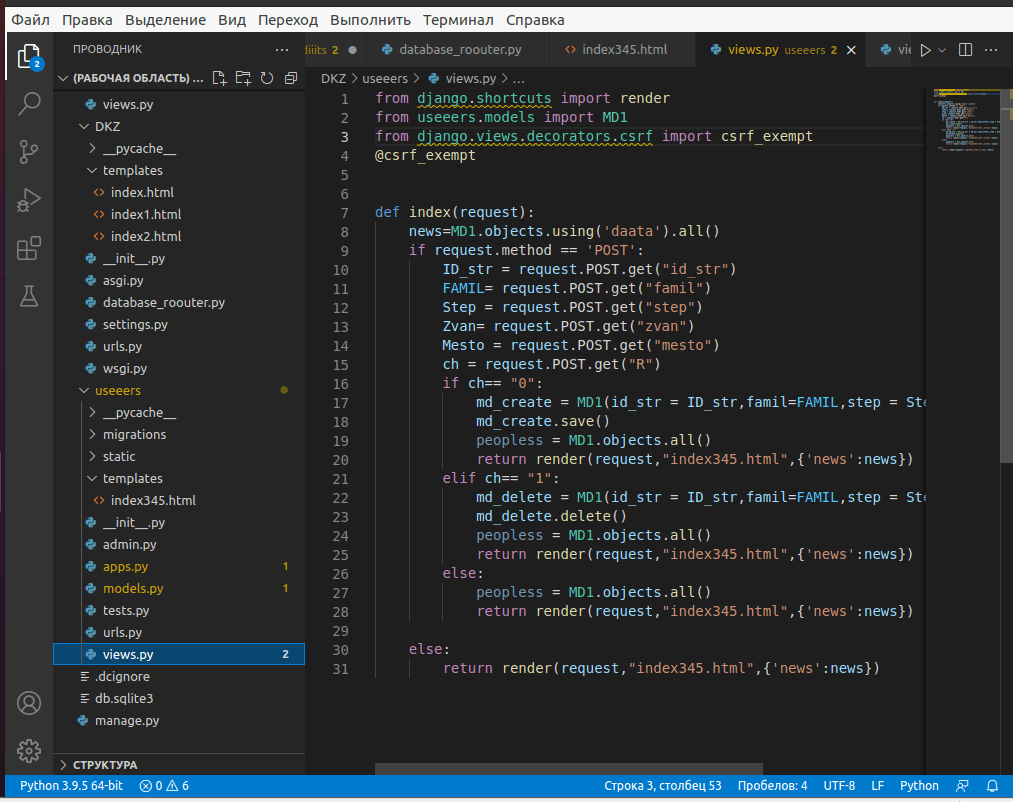Open the Терминал menu
Image resolution: width=1013 pixels, height=802 pixels.
point(457,20)
